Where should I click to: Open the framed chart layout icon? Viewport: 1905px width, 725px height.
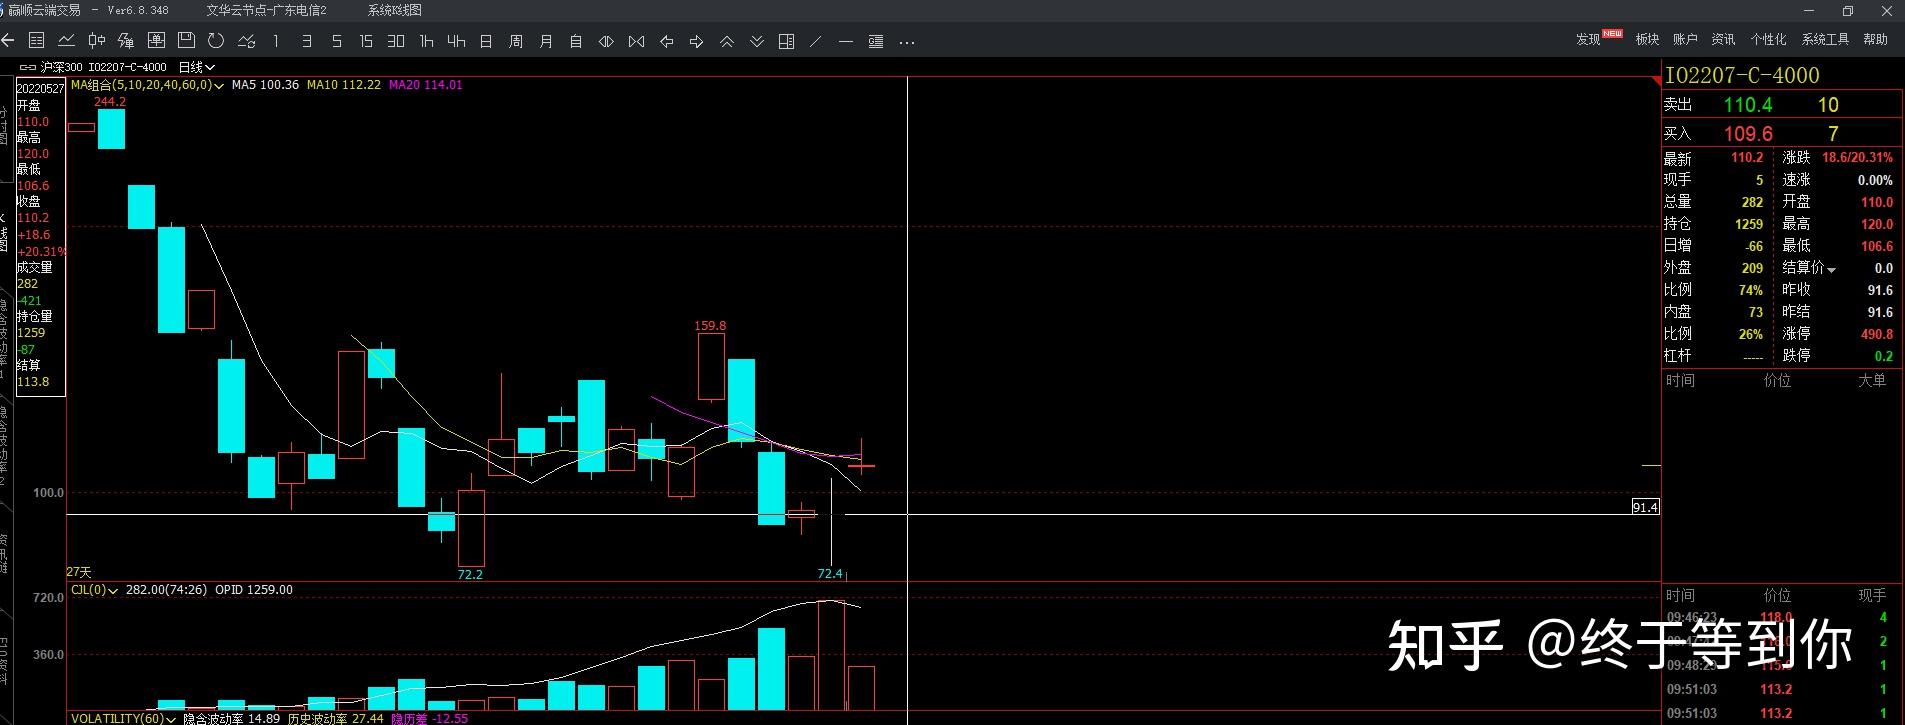[156, 41]
